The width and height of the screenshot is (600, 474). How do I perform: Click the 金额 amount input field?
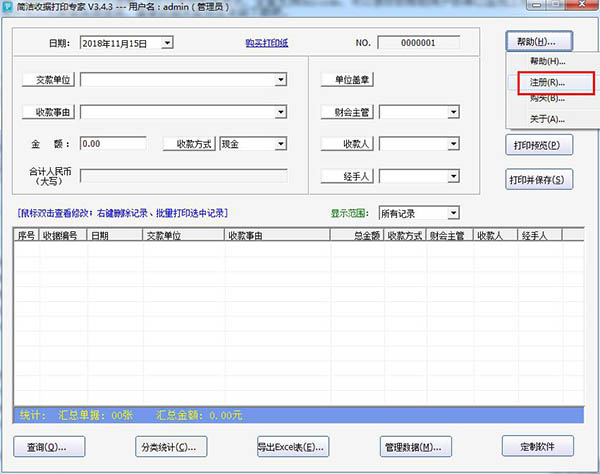[x=118, y=144]
